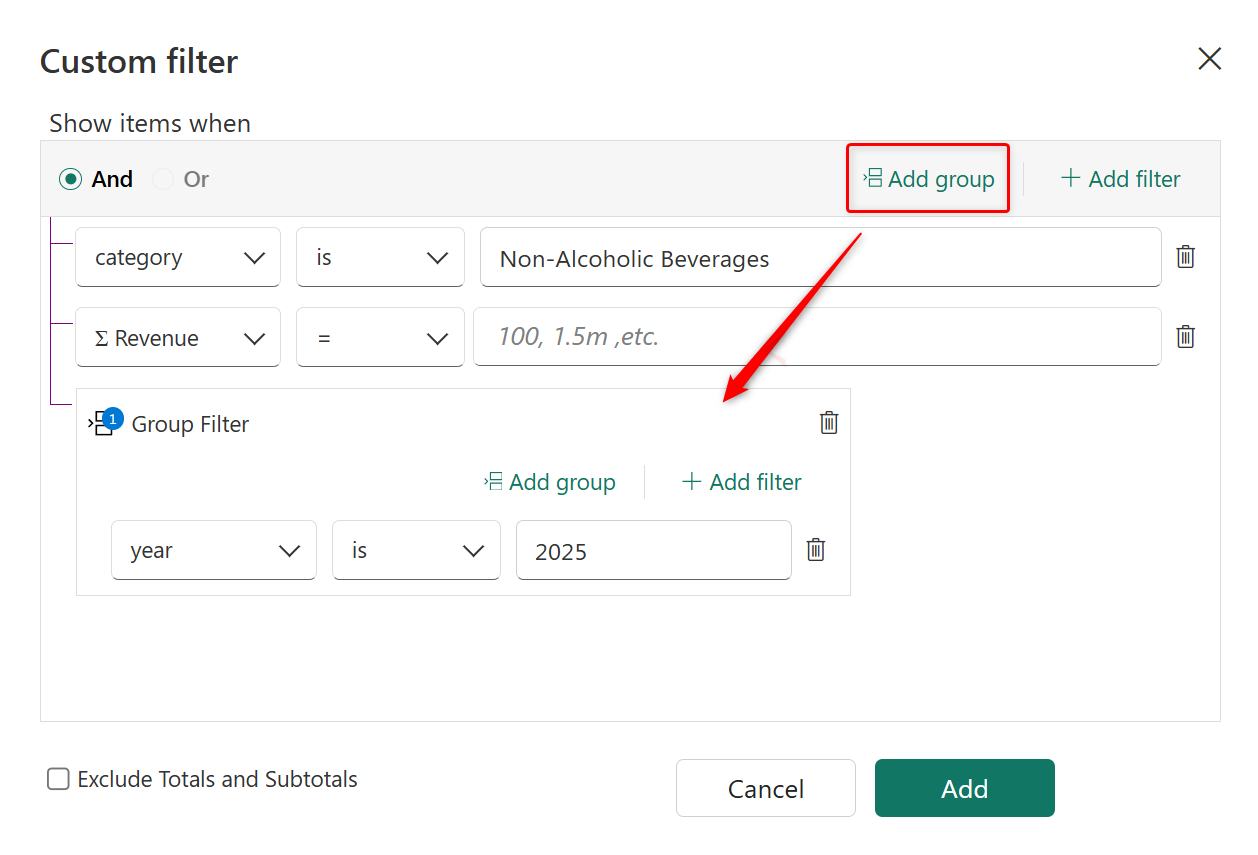Click top Add group button
Screen dimensions: 1258x855
[x=928, y=179]
